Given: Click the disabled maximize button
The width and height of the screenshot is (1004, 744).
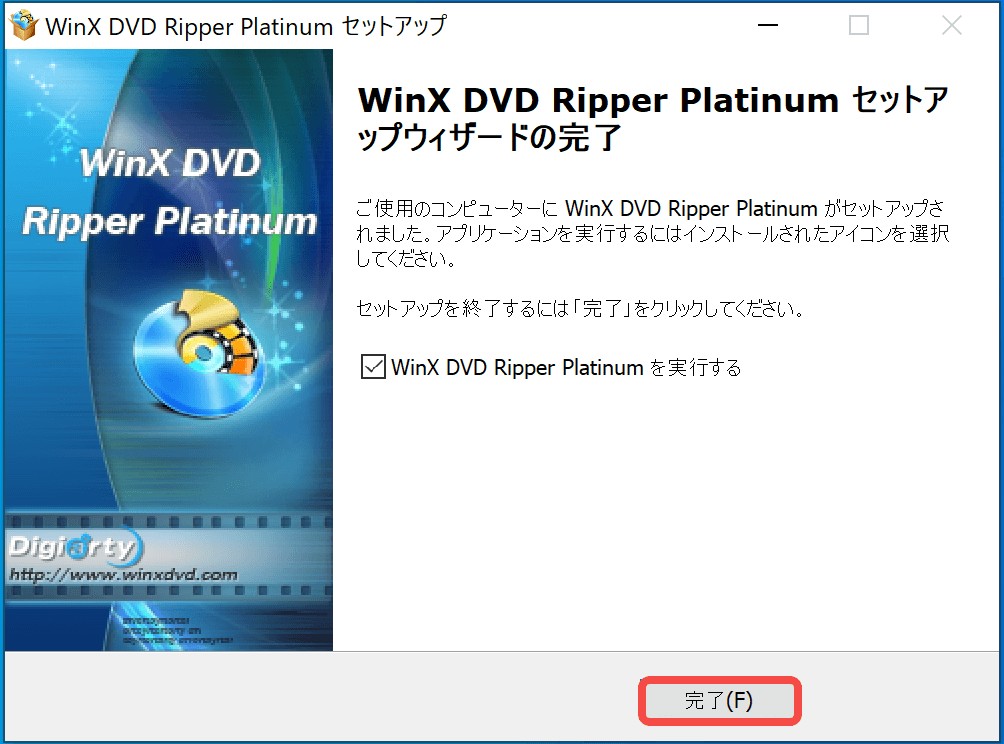Looking at the screenshot, I should point(859,26).
